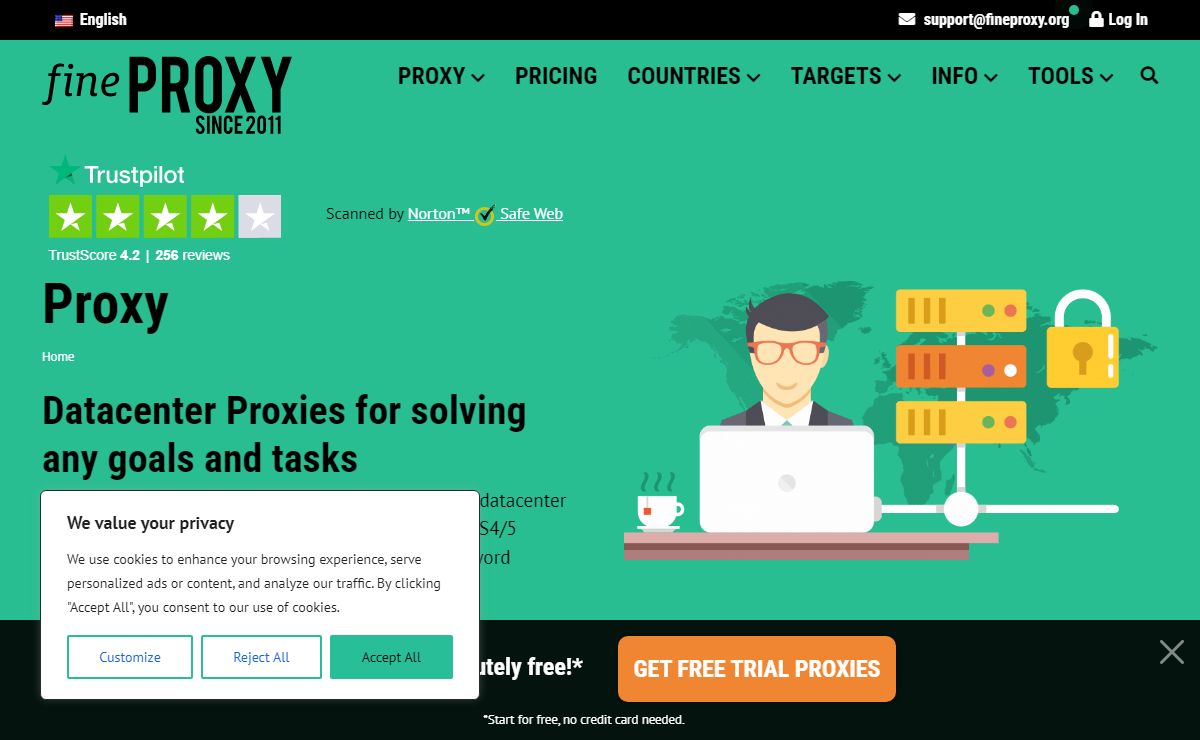Screen dimensions: 1200x740
Task: Click the Norton checkmark badge icon
Action: (485, 214)
